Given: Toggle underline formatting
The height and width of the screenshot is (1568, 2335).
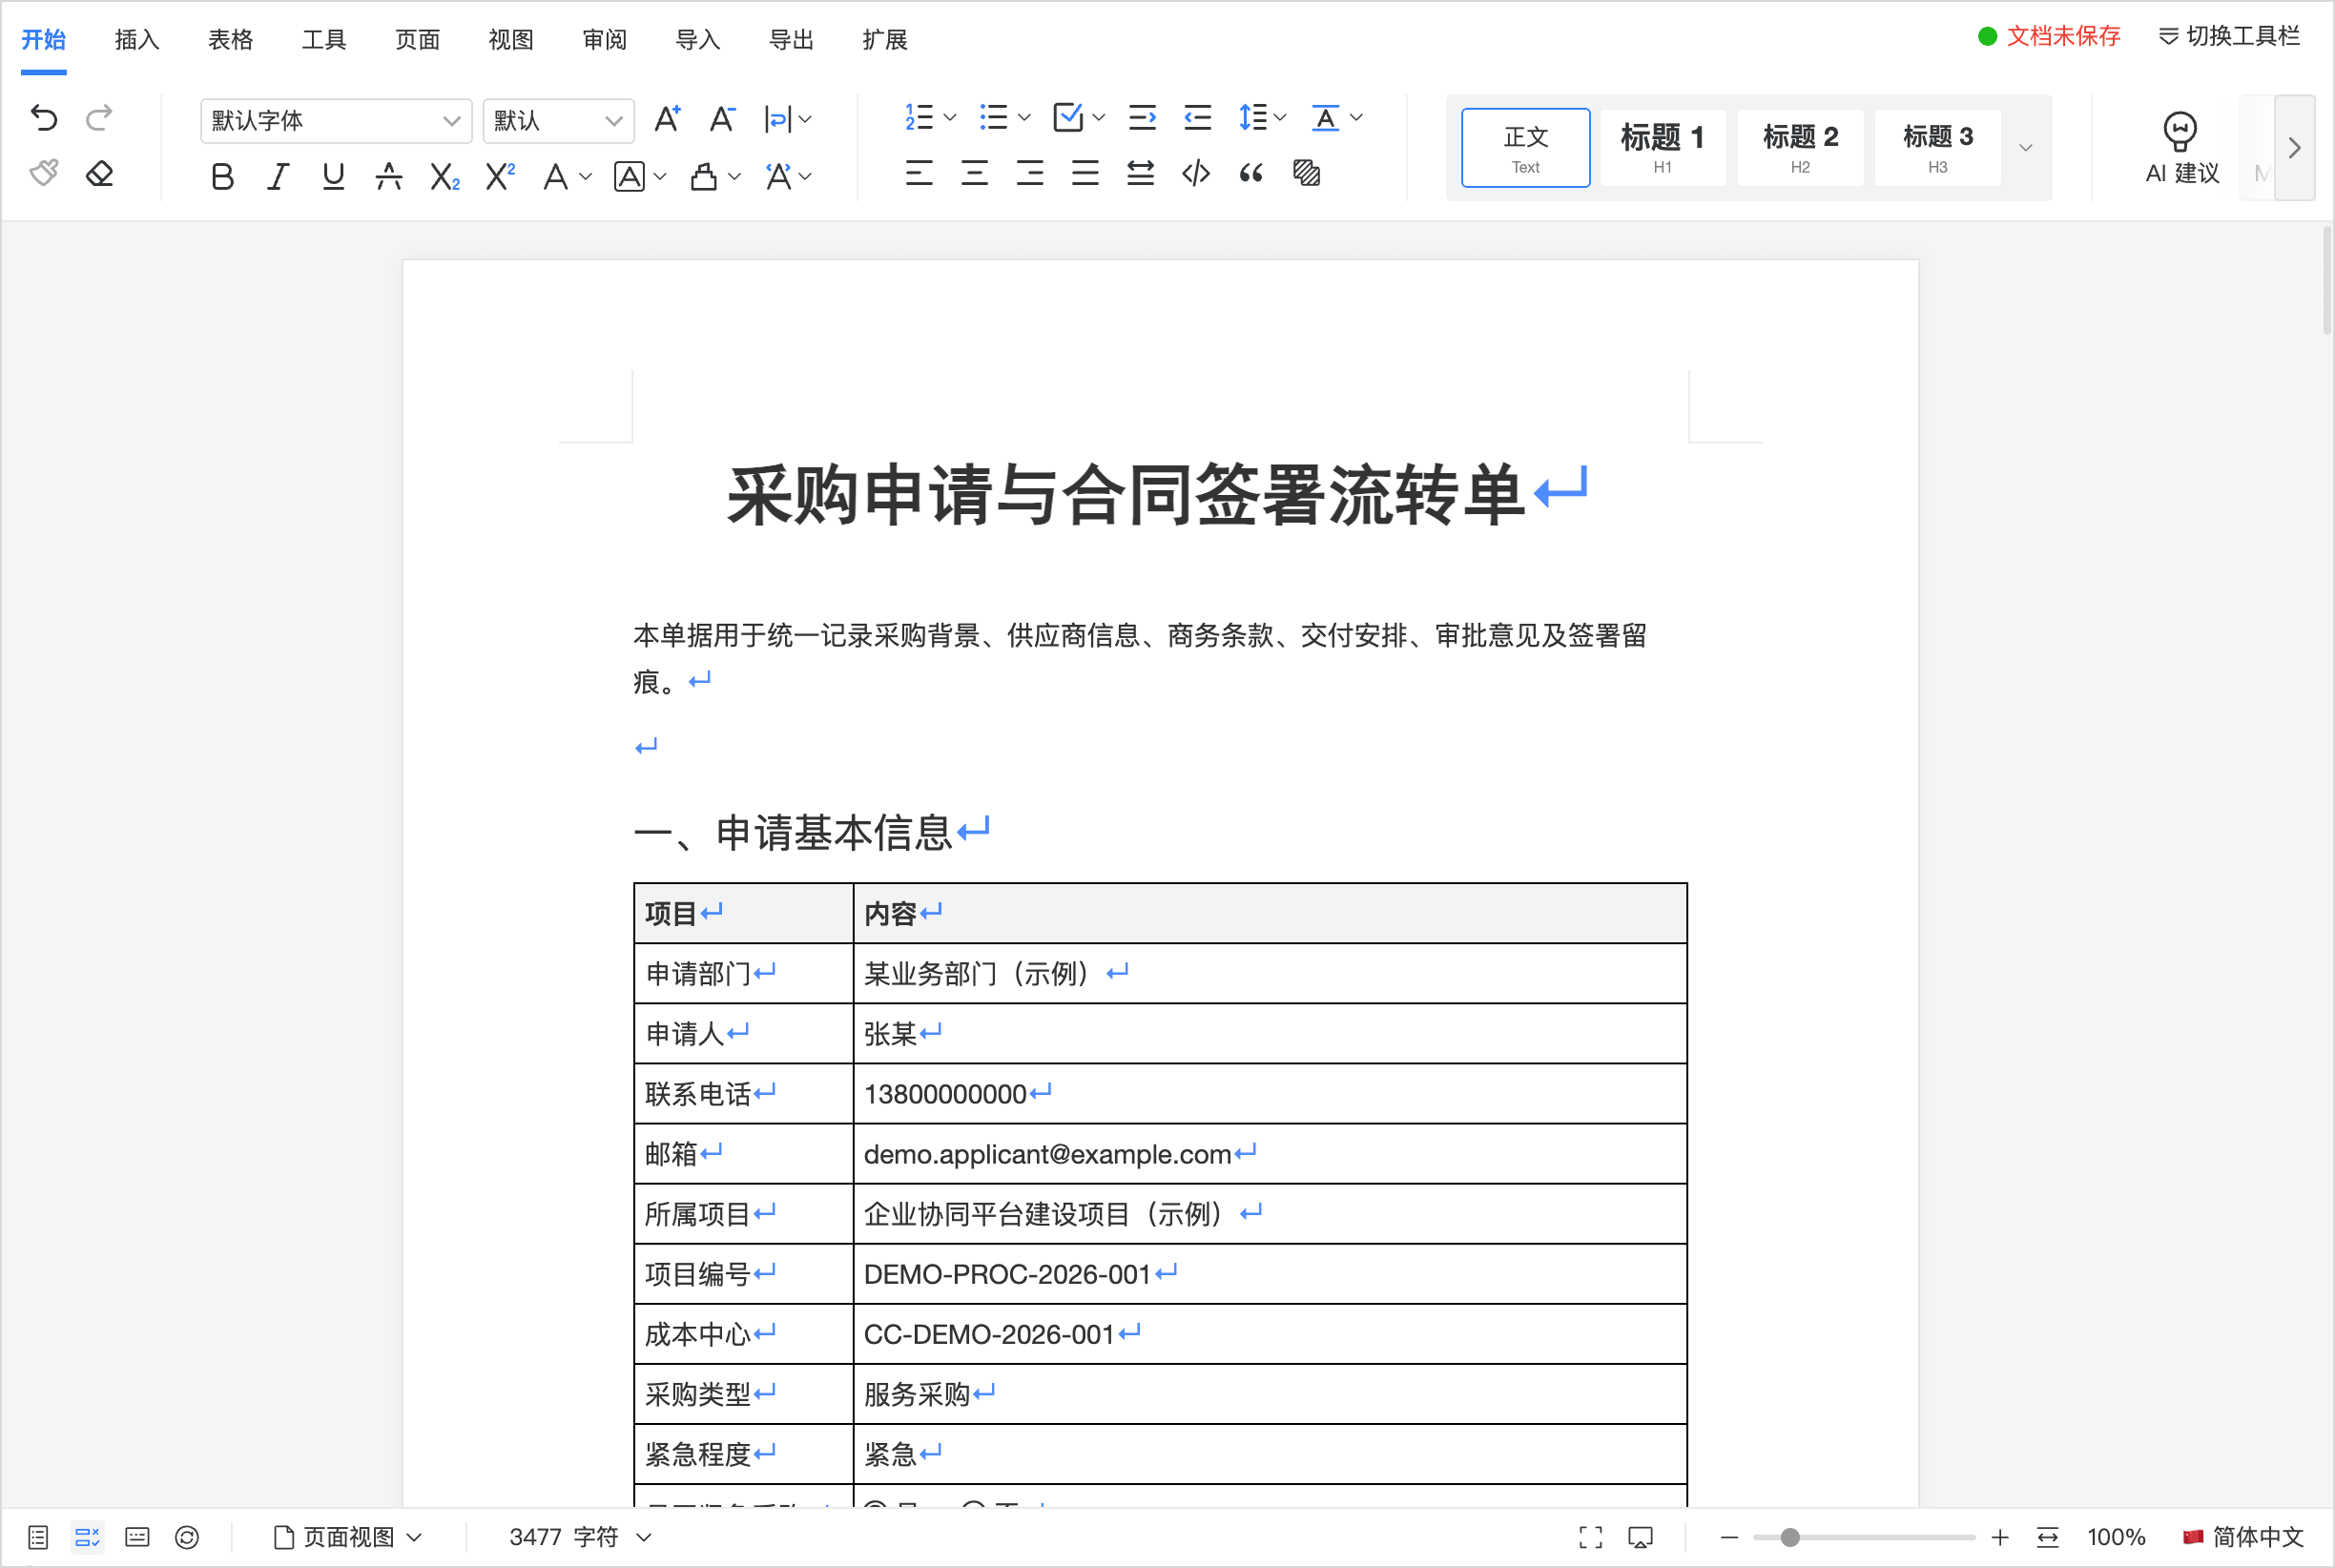Looking at the screenshot, I should pyautogui.click(x=334, y=177).
